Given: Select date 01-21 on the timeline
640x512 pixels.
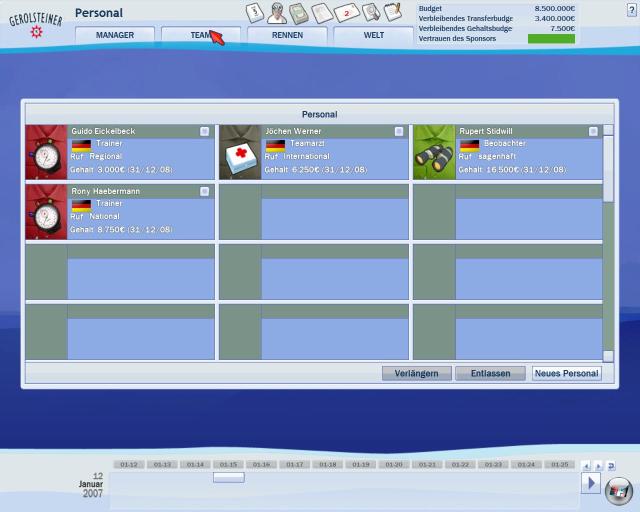Looking at the screenshot, I should [427, 465].
